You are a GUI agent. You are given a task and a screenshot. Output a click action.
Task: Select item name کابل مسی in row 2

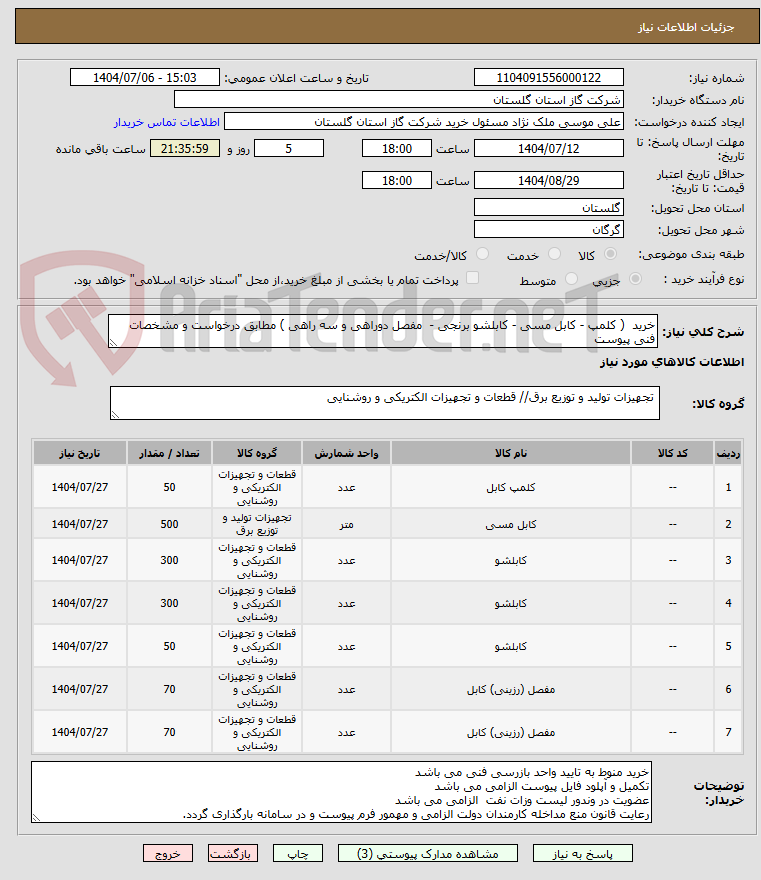[511, 524]
